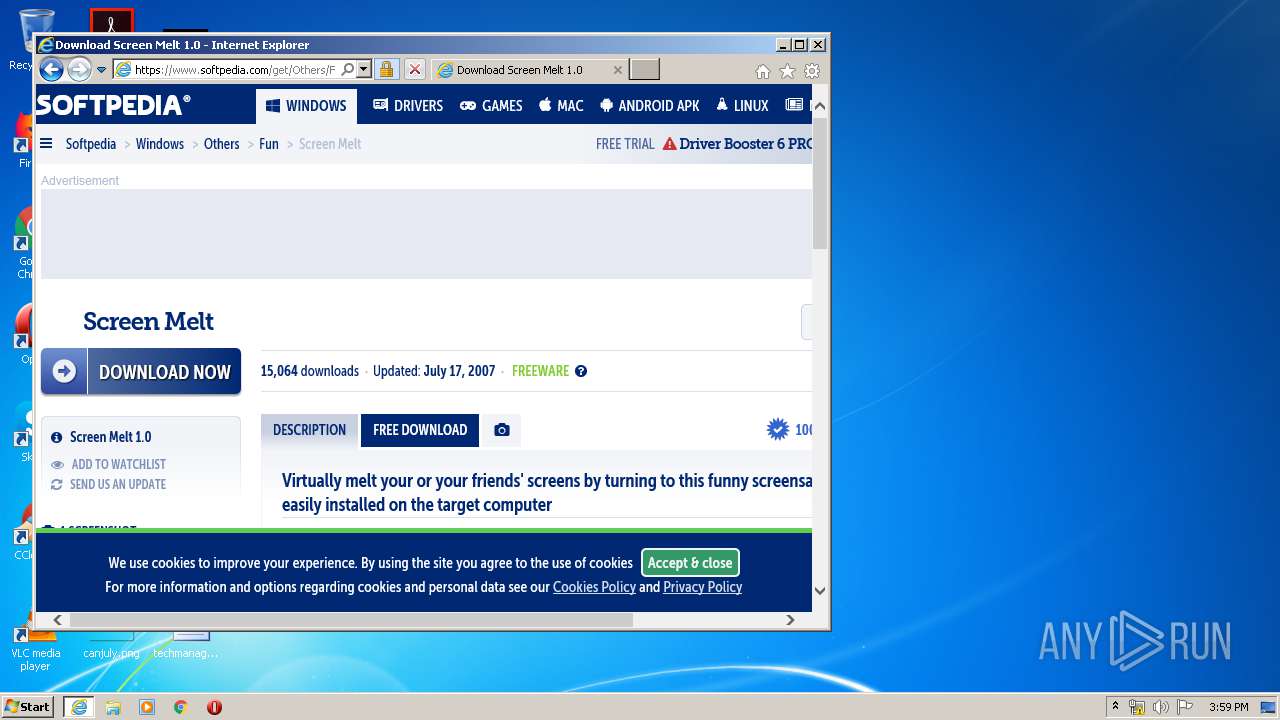The height and width of the screenshot is (720, 1280).
Task: Open the recent pages dropdown arrow
Action: pos(101,70)
